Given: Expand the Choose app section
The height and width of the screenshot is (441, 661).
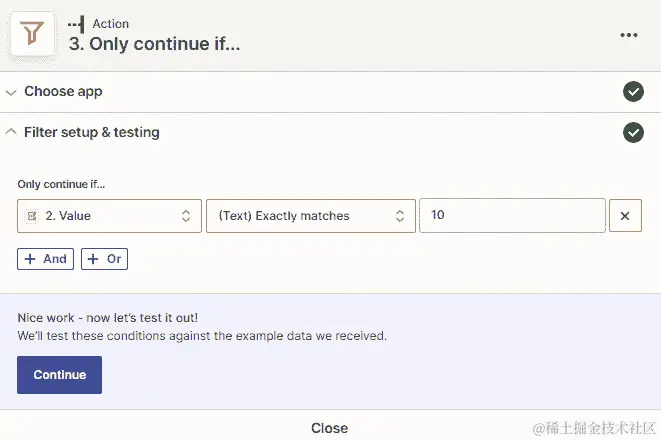Looking at the screenshot, I should 11,92.
